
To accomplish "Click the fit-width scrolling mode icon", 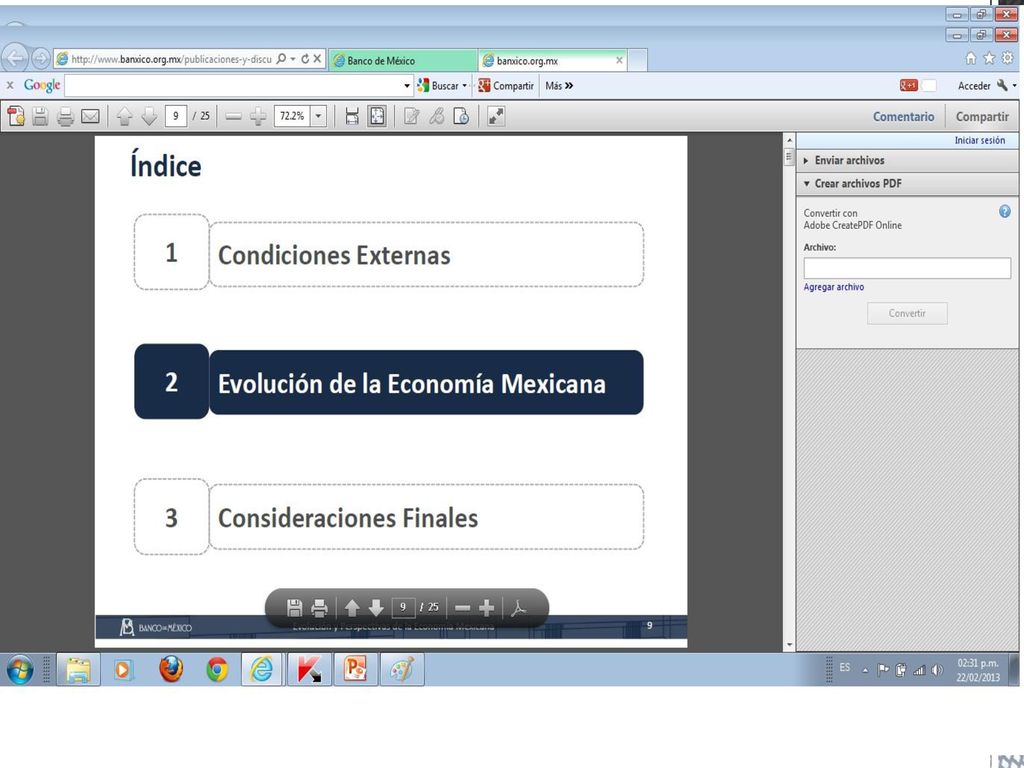I will click(352, 116).
